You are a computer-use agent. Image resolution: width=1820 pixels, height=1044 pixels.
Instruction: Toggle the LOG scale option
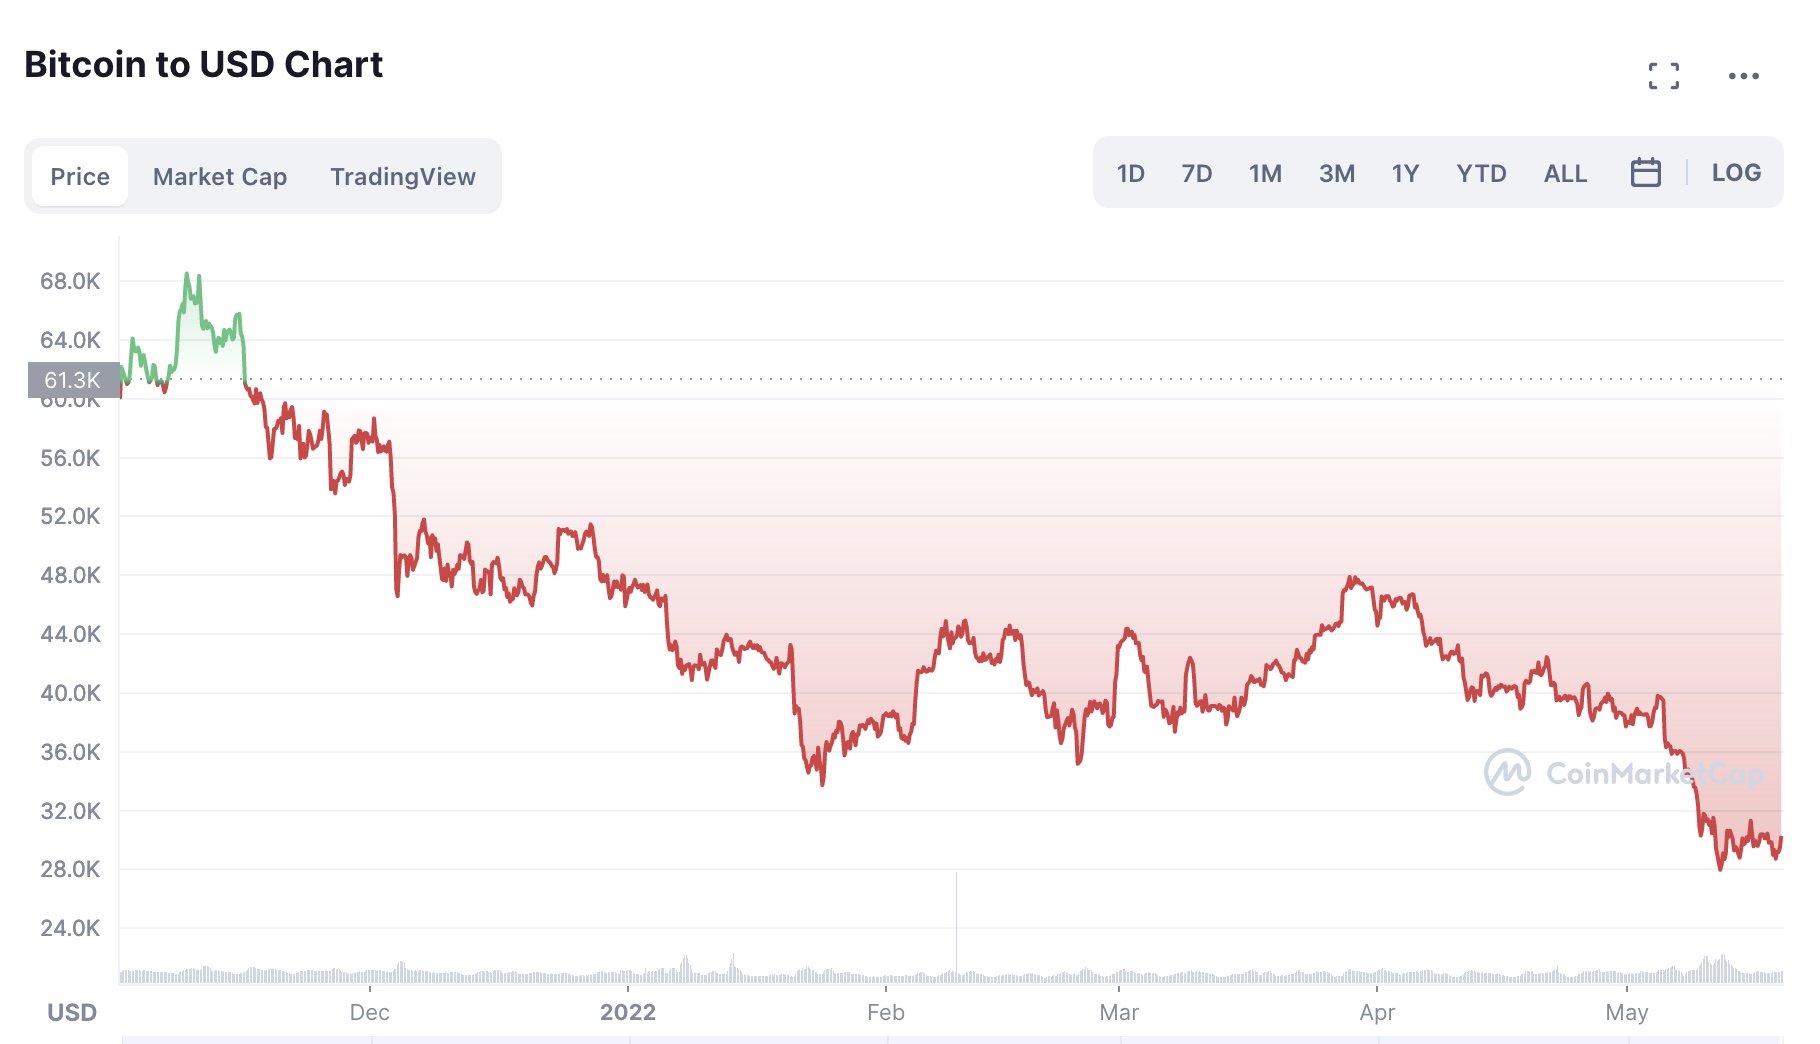1736,173
